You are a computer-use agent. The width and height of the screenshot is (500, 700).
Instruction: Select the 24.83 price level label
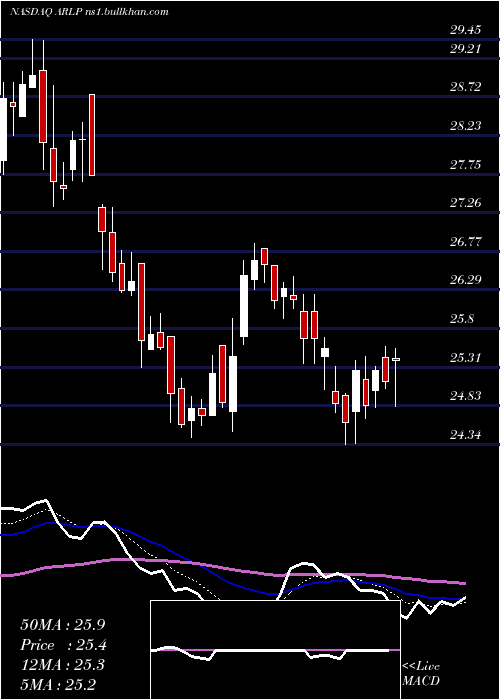[466, 396]
